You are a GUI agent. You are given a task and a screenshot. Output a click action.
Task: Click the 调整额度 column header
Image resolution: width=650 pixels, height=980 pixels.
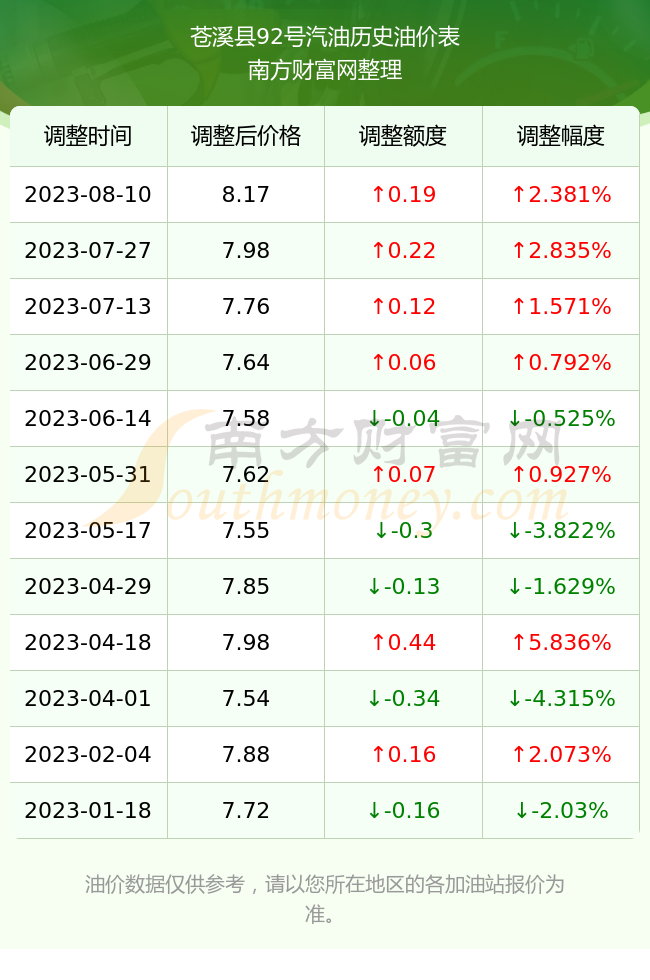click(403, 136)
